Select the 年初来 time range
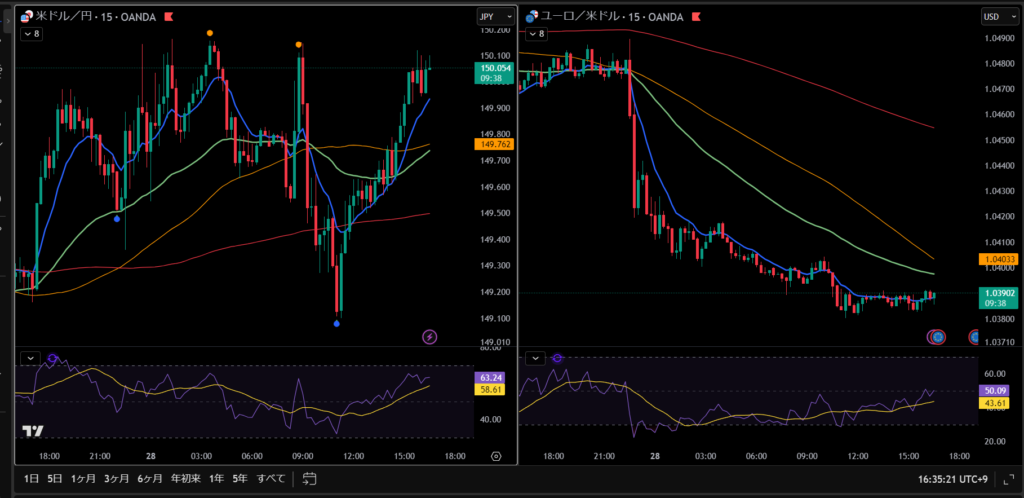The height and width of the screenshot is (498, 1024). click(x=186, y=478)
